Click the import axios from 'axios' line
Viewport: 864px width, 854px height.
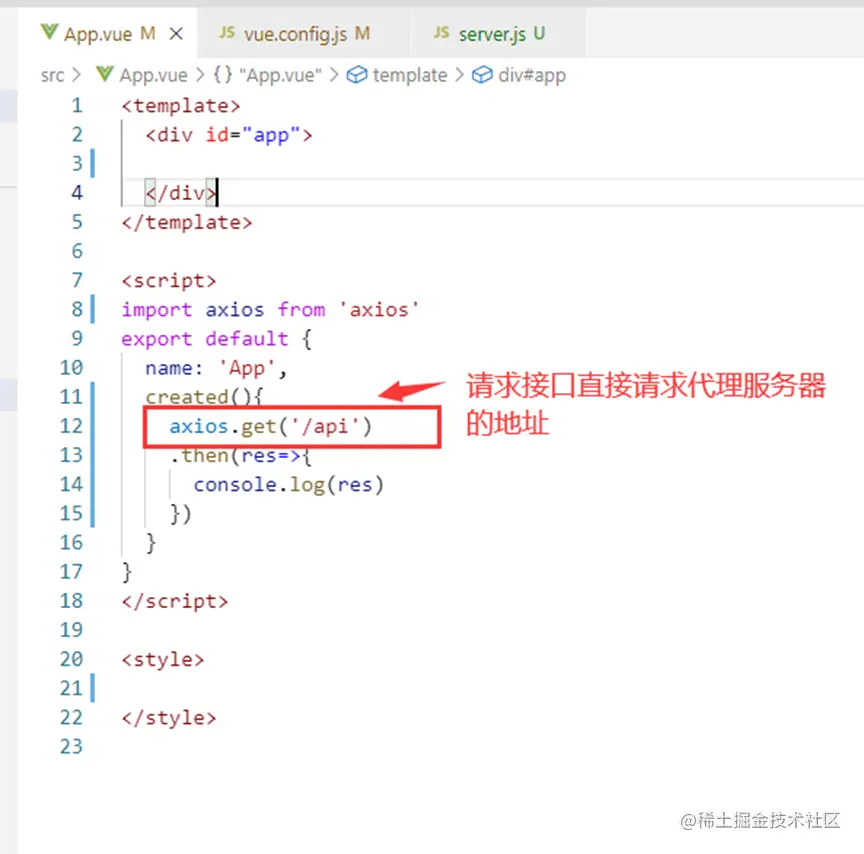click(x=270, y=310)
